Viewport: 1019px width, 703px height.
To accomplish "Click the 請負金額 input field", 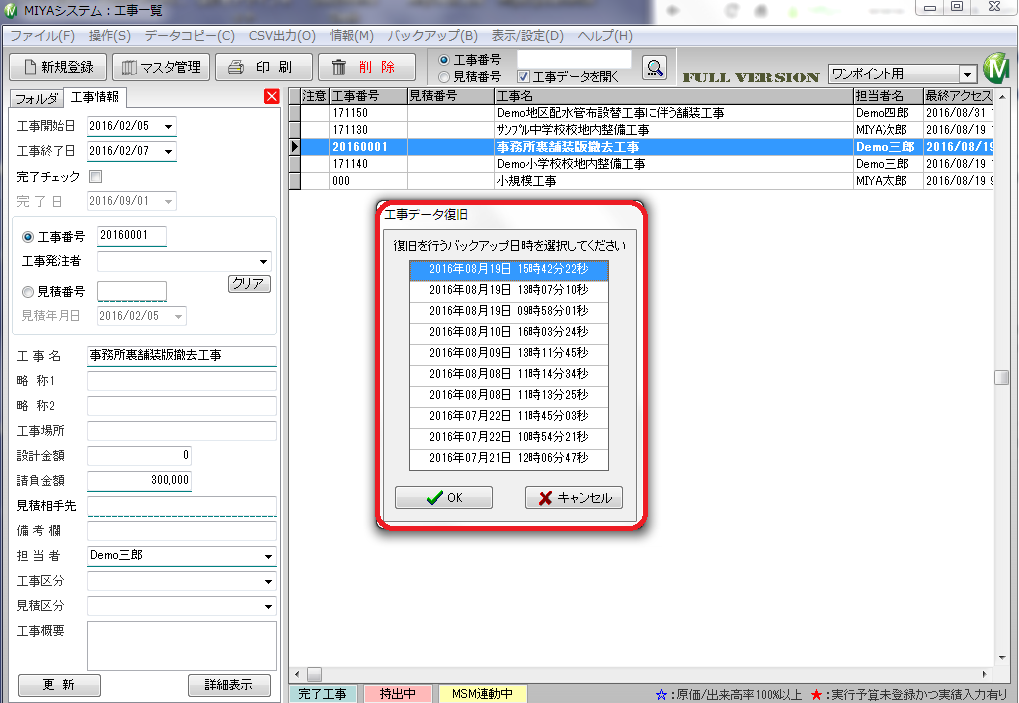I will (x=139, y=481).
